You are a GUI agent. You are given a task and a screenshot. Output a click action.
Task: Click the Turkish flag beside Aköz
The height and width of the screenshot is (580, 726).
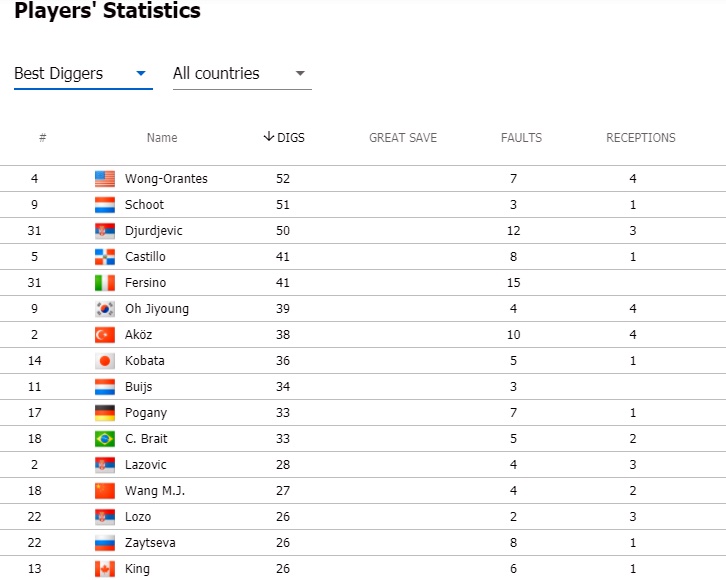(x=105, y=335)
